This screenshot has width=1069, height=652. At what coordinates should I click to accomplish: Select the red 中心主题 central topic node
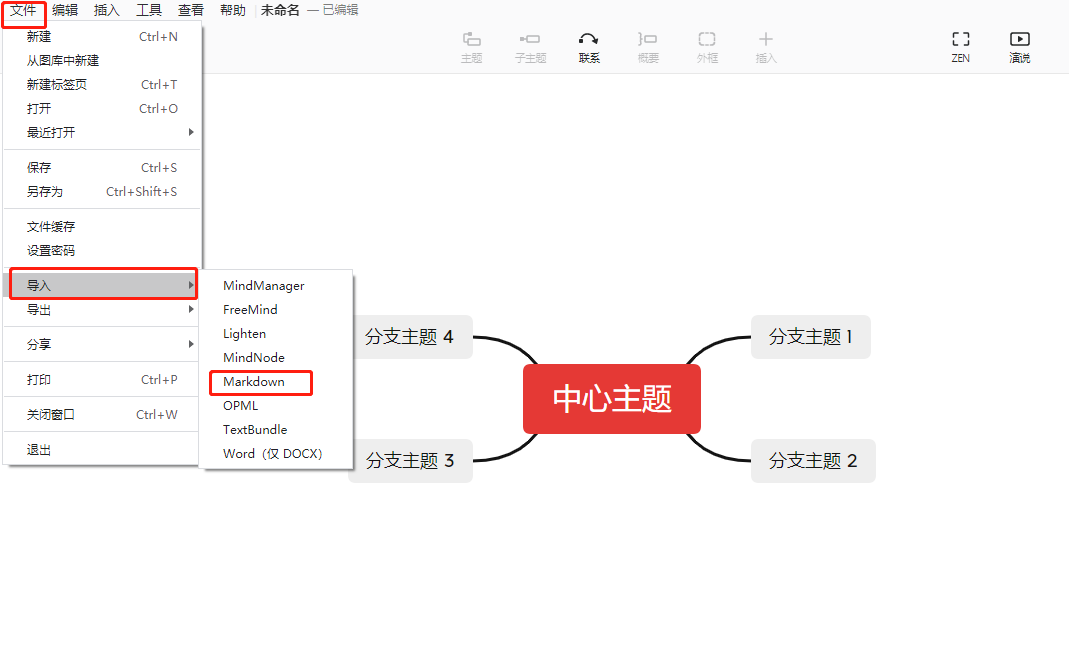tap(611, 398)
